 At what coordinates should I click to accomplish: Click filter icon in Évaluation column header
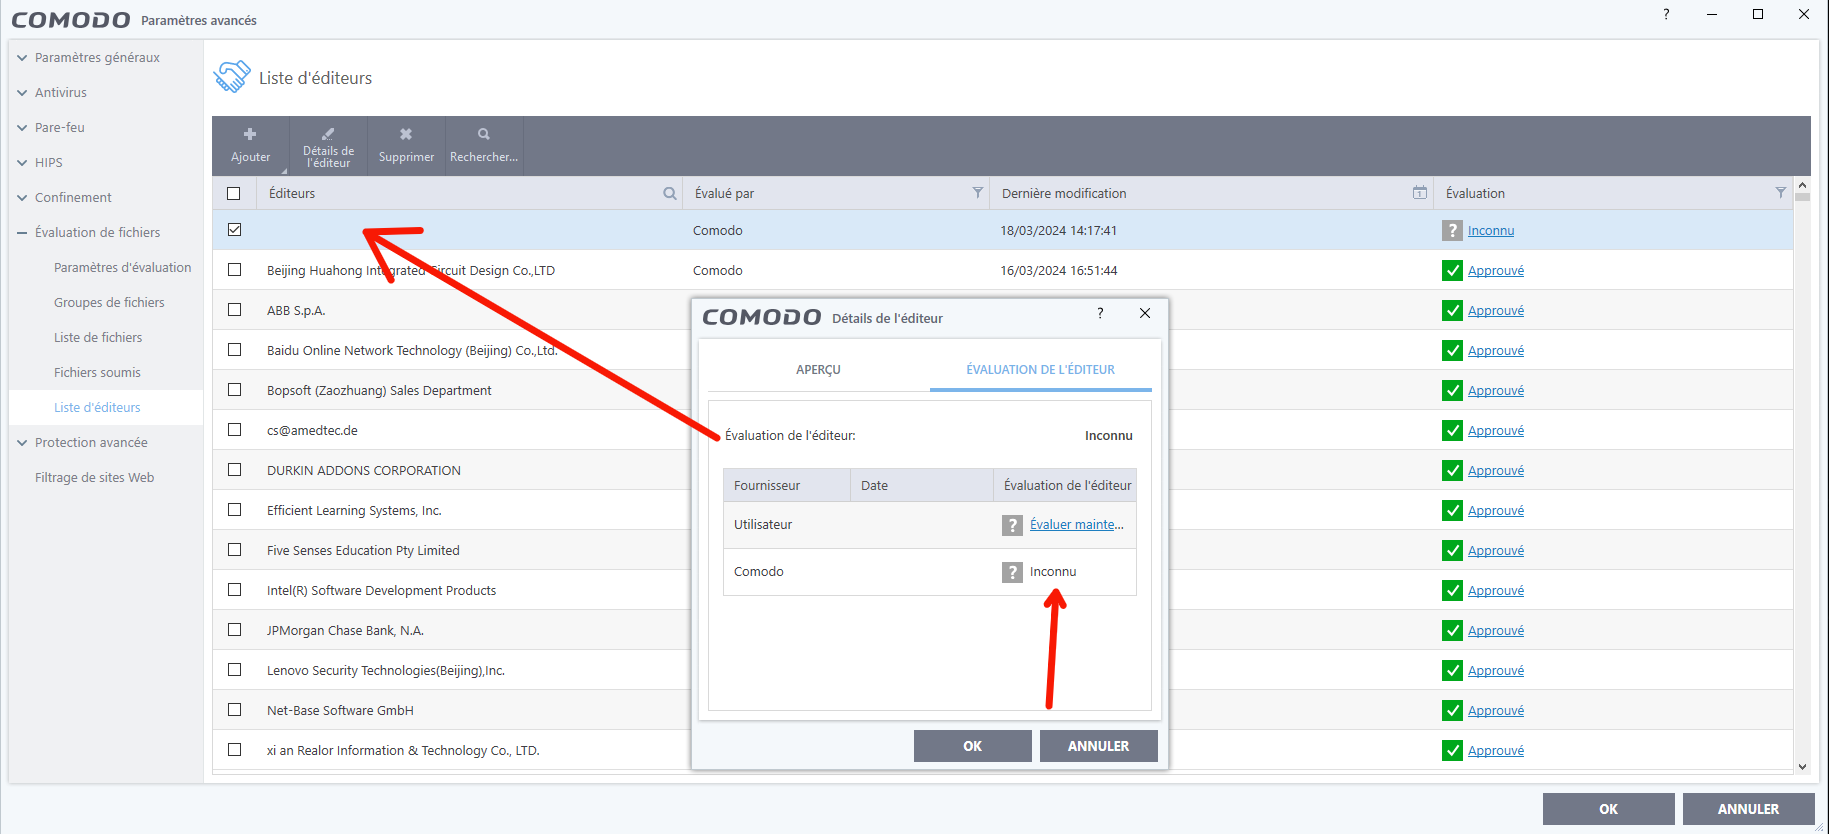point(1781,192)
